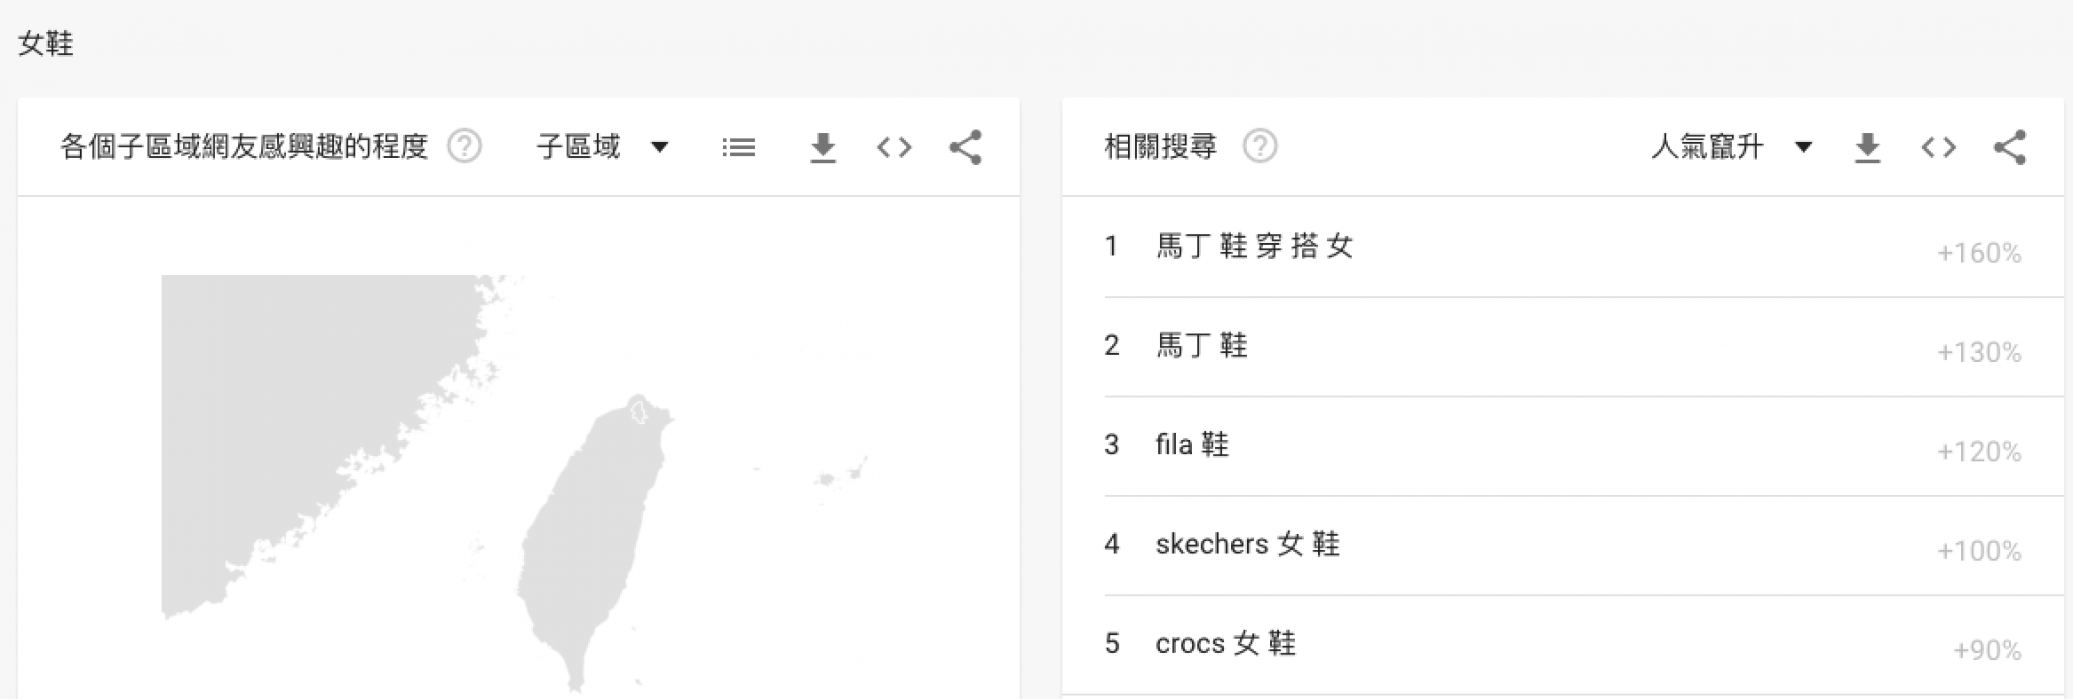Viewport: 2073px width, 700px height.
Task: Expand the 人氣竄升 dropdown
Action: [1732, 147]
